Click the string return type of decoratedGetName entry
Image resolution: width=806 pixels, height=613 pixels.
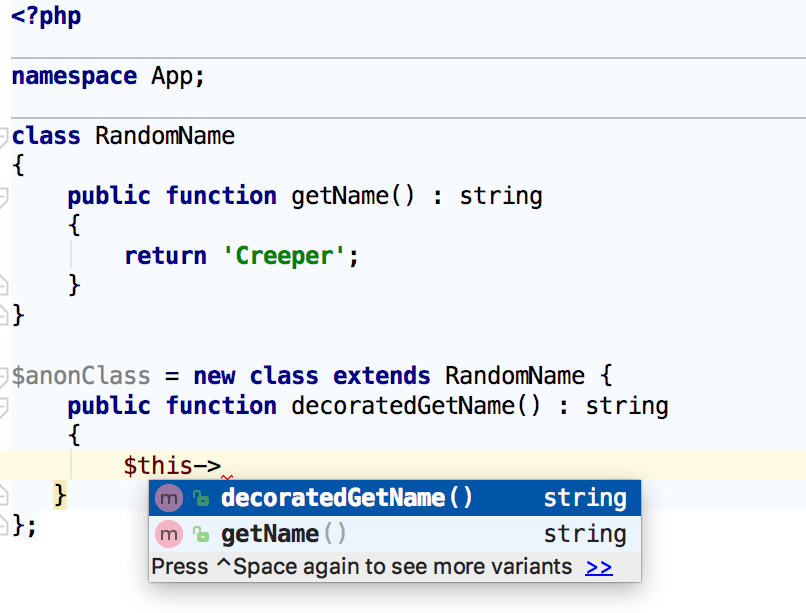pyautogui.click(x=585, y=497)
